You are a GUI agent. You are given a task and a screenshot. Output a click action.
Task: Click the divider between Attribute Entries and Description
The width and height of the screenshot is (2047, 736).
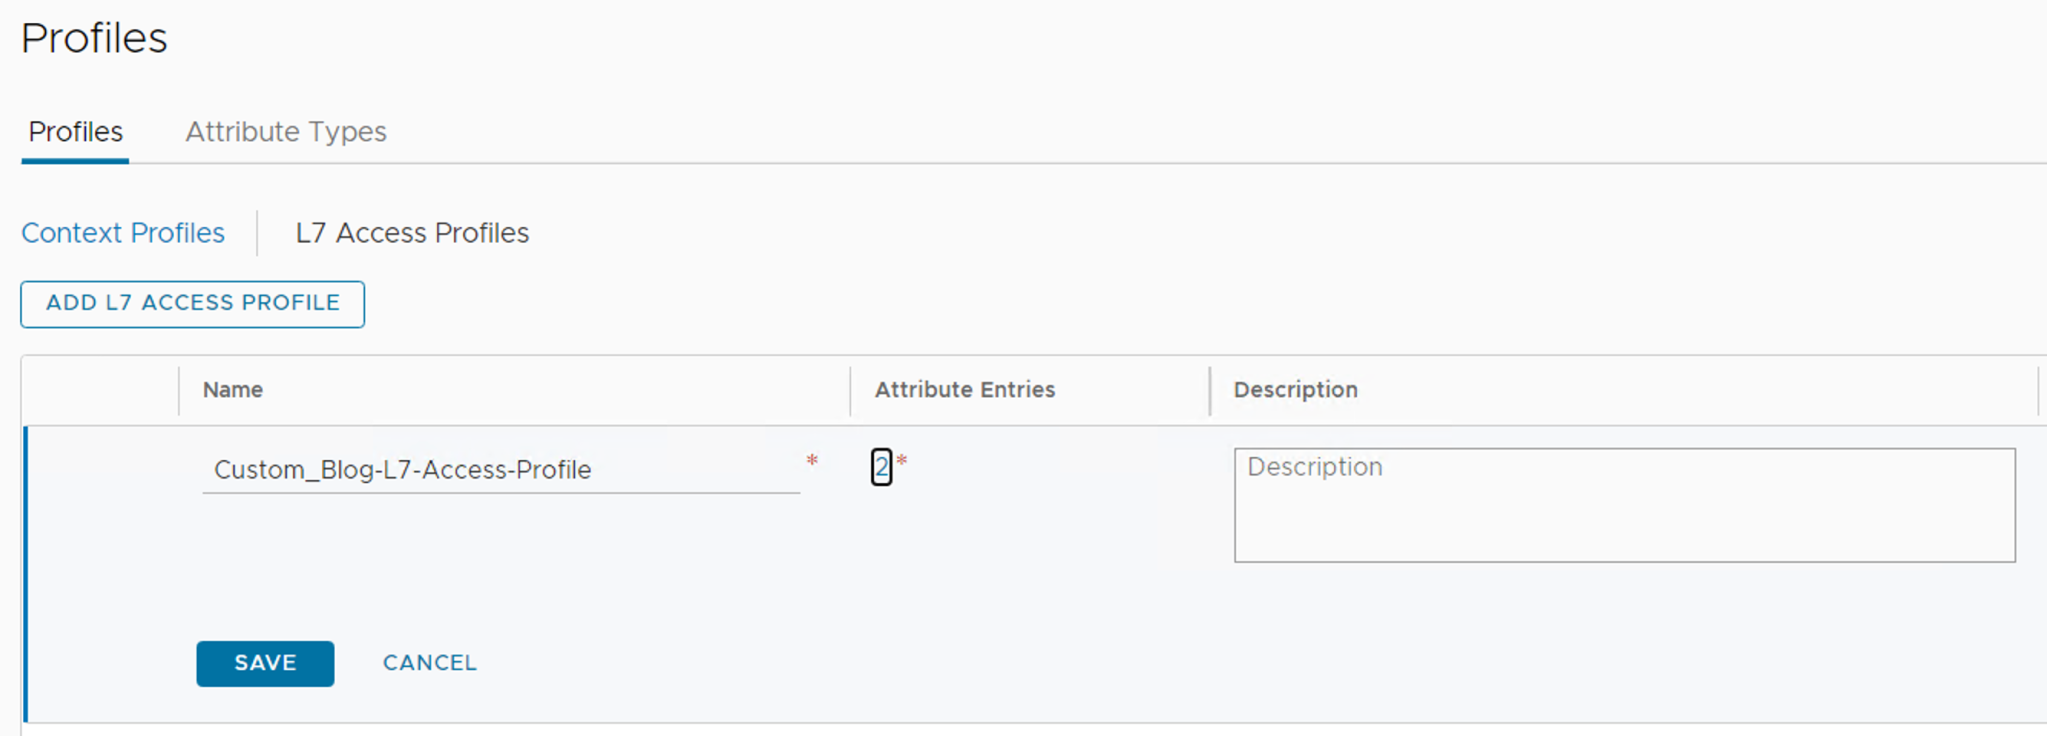[x=1210, y=390]
